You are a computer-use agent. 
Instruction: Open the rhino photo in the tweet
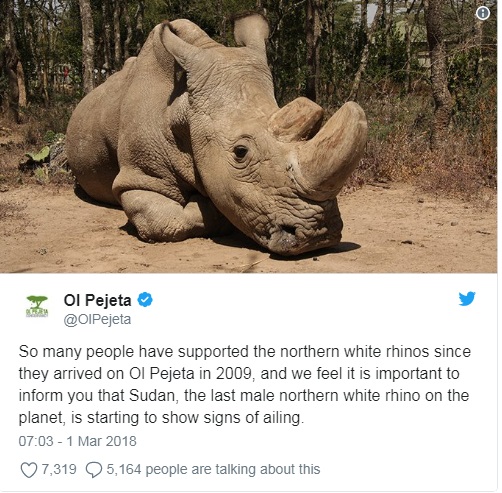pos(249,137)
